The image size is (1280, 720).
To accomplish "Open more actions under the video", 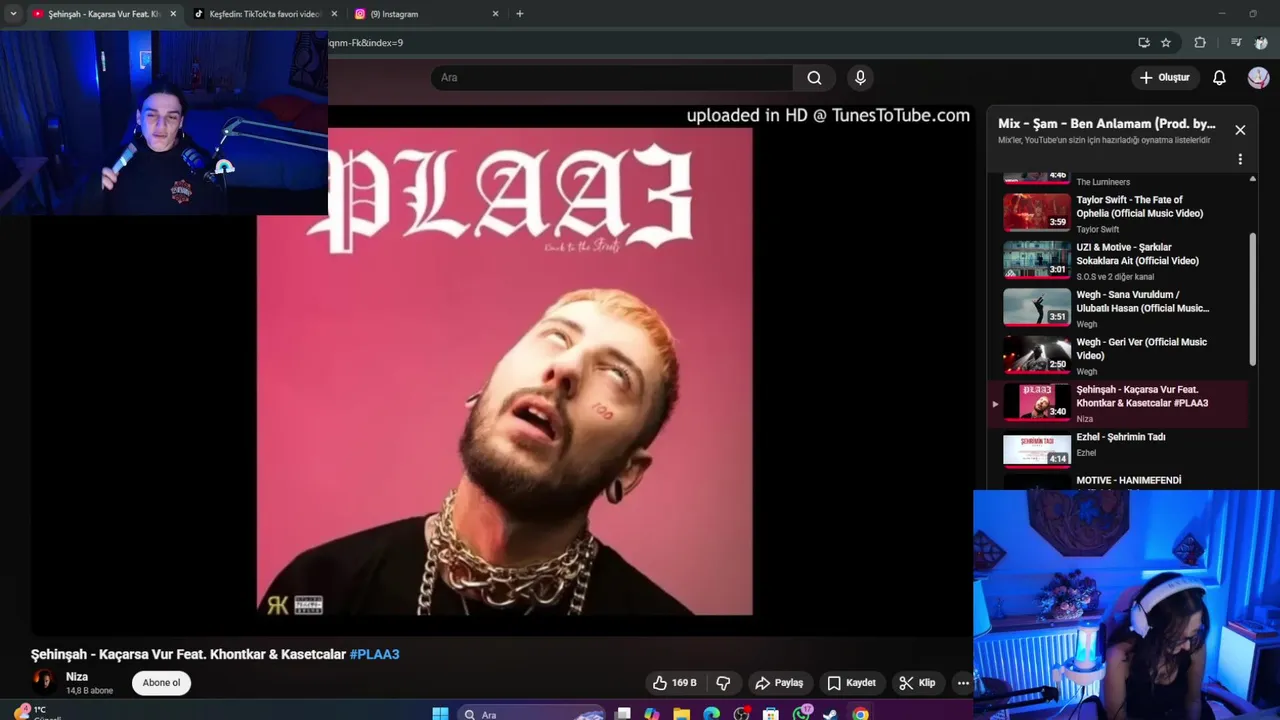I will [963, 683].
